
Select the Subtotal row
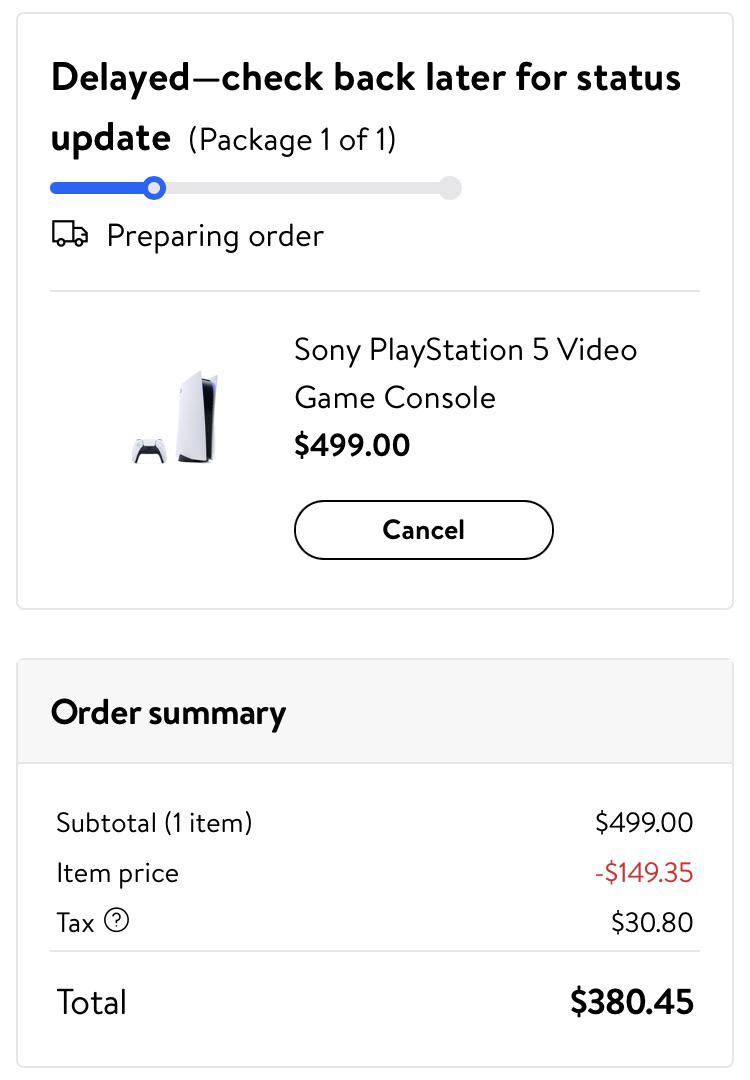pos(155,822)
